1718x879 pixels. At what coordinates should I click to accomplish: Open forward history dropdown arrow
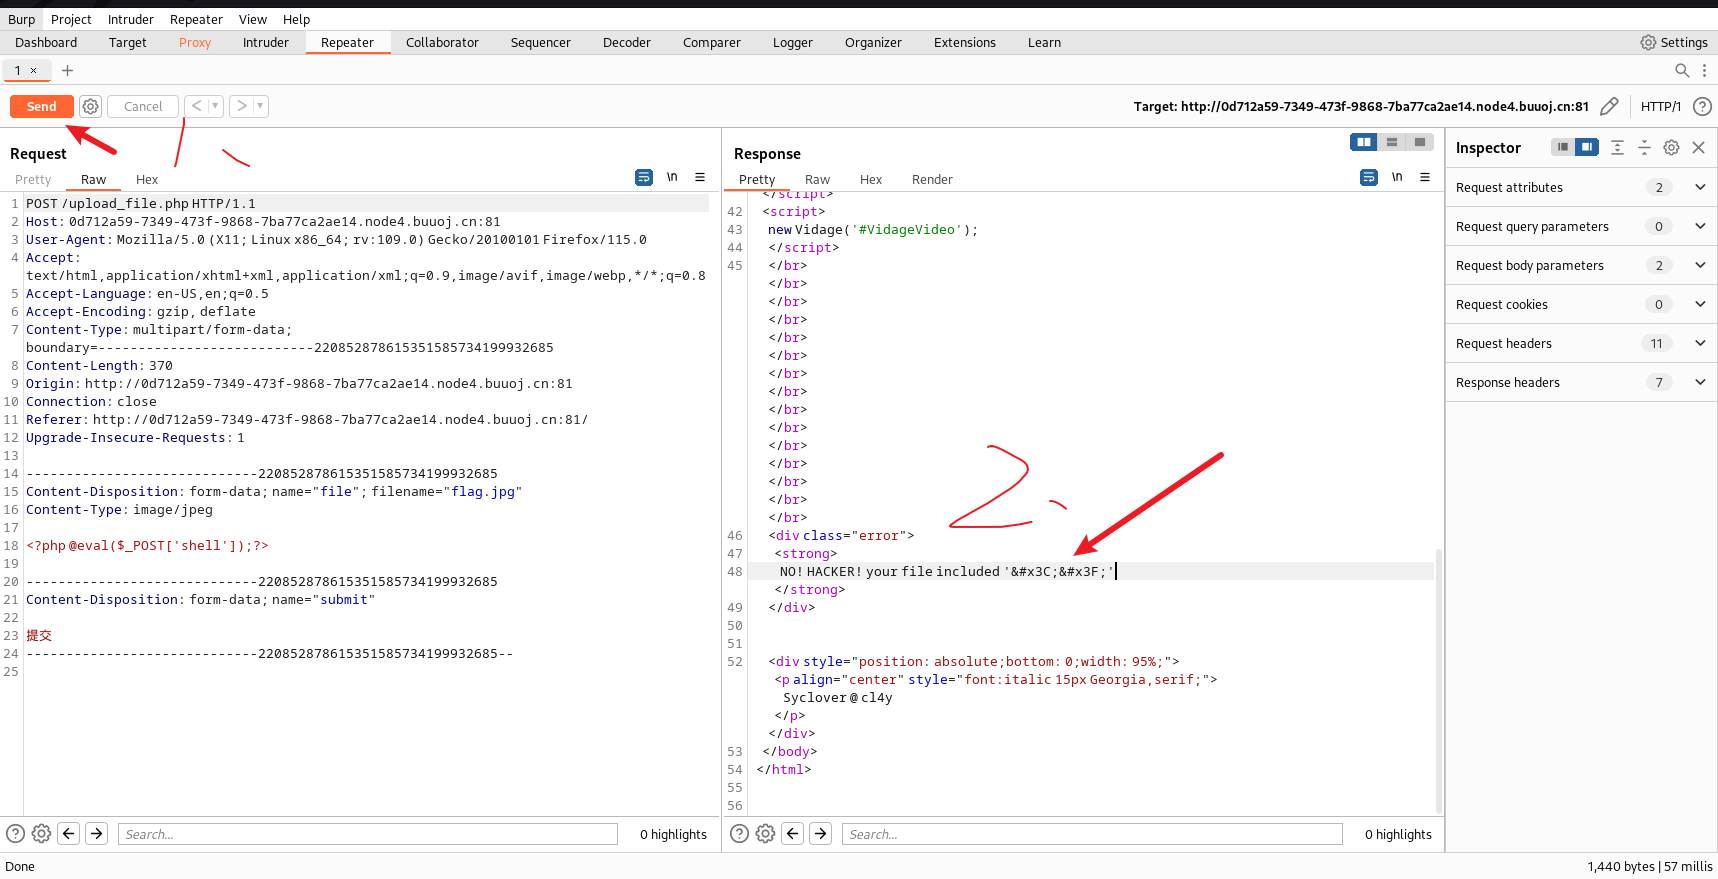pos(260,106)
